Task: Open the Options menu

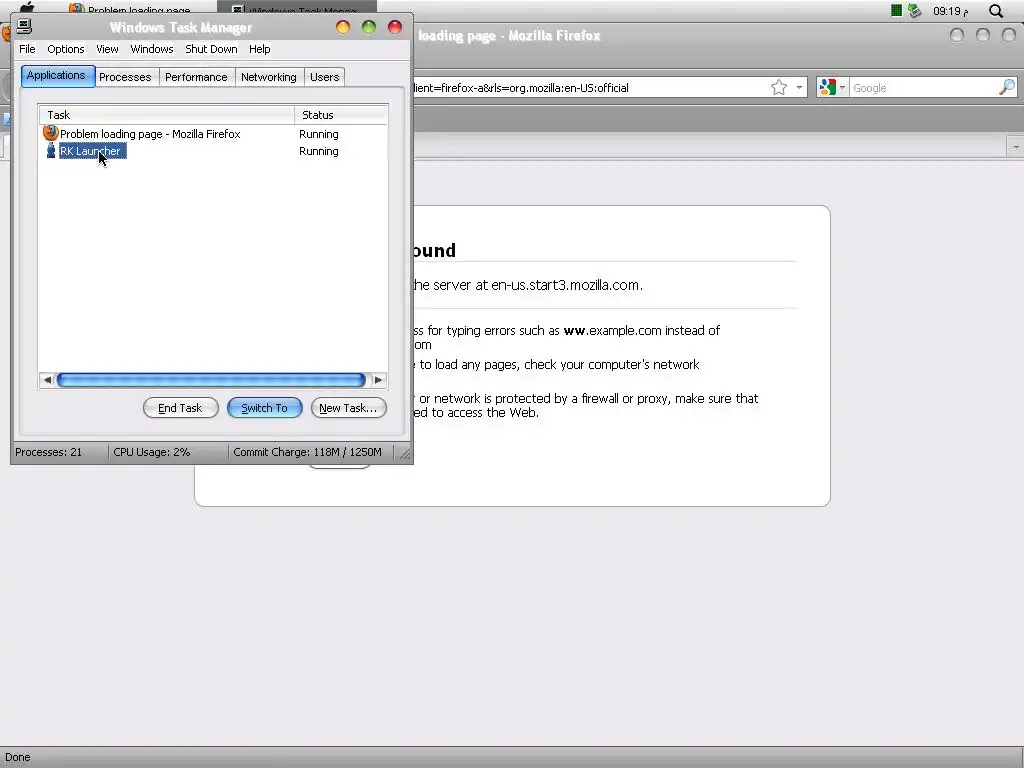Action: click(x=66, y=49)
